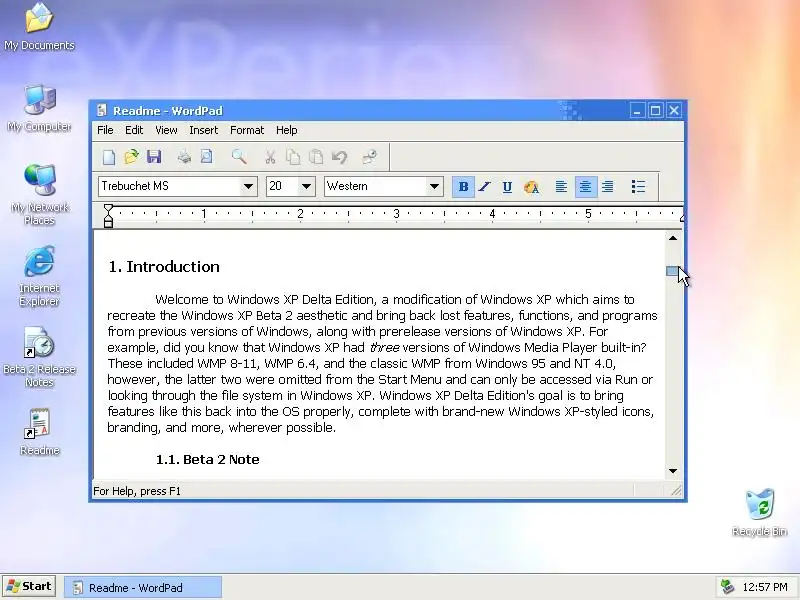Insert date and time from the toolbar
Screen dimensions: 800x600
369,157
